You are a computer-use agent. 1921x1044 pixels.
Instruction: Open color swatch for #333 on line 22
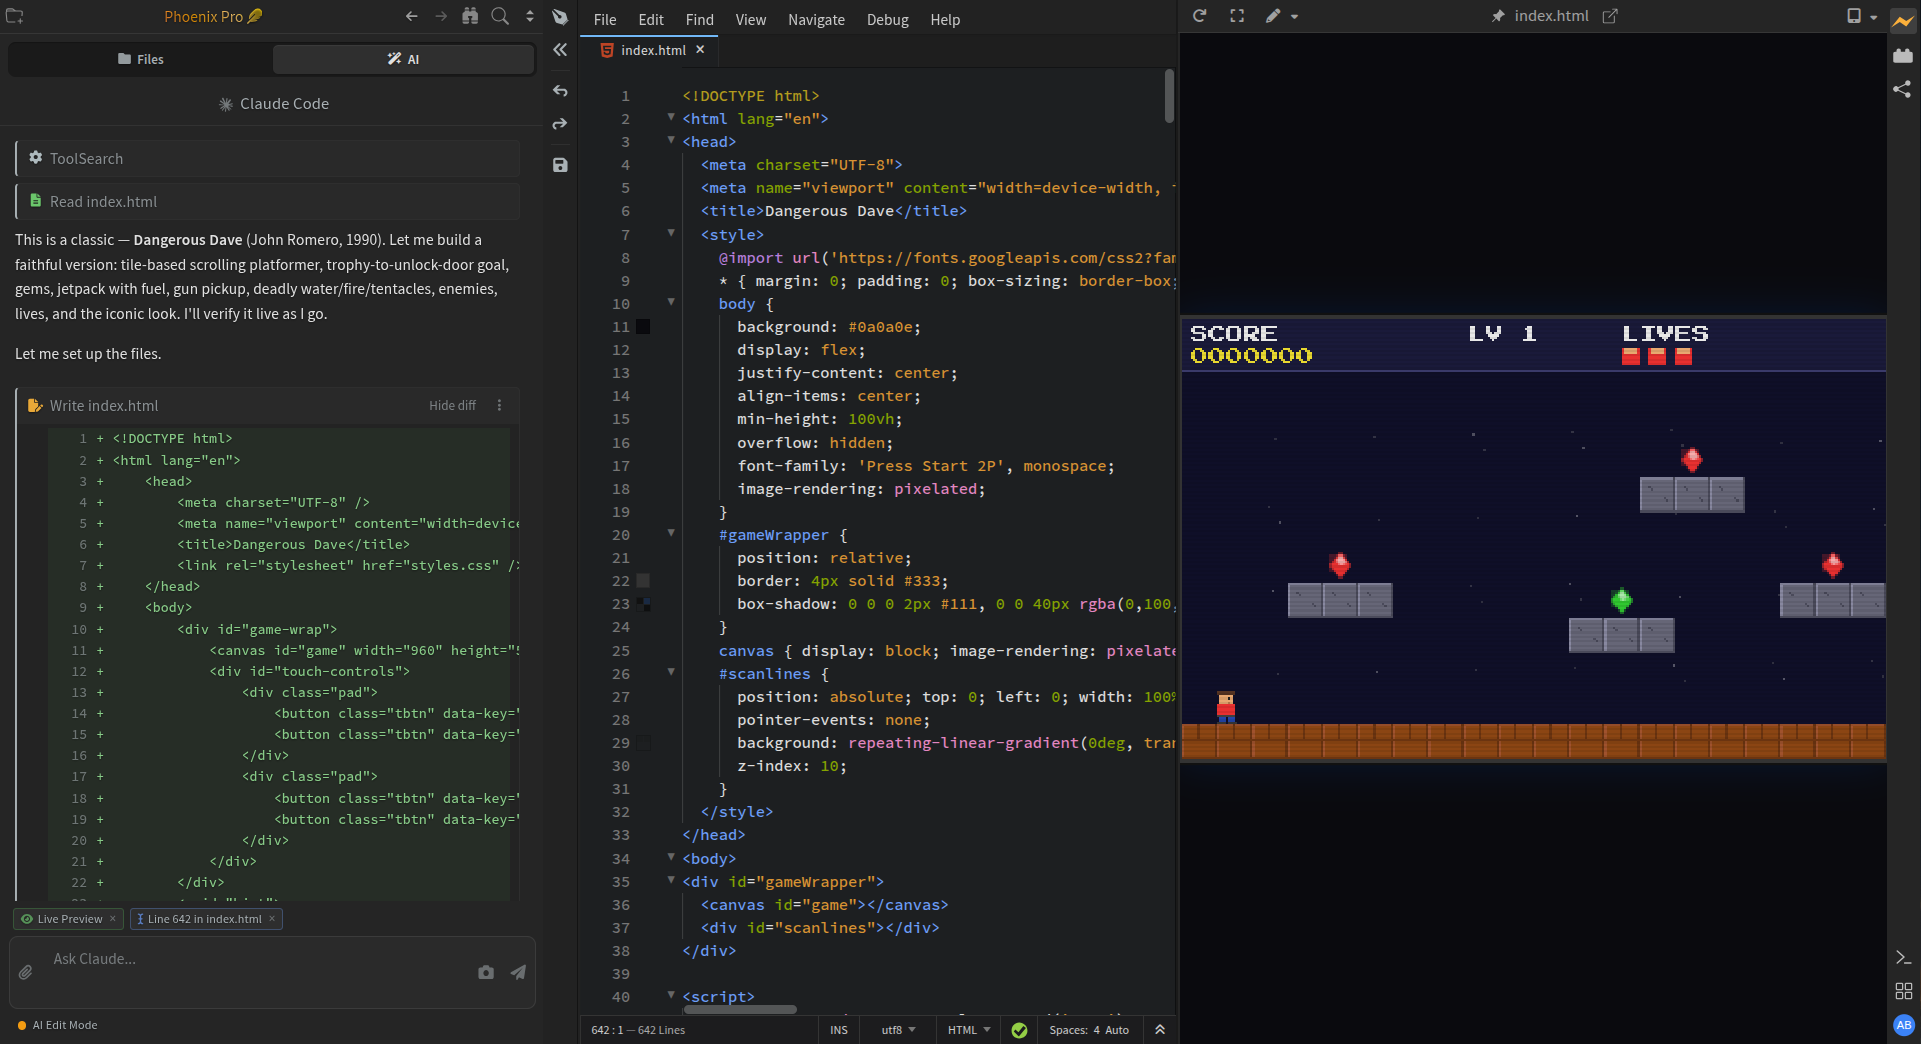[x=643, y=581]
